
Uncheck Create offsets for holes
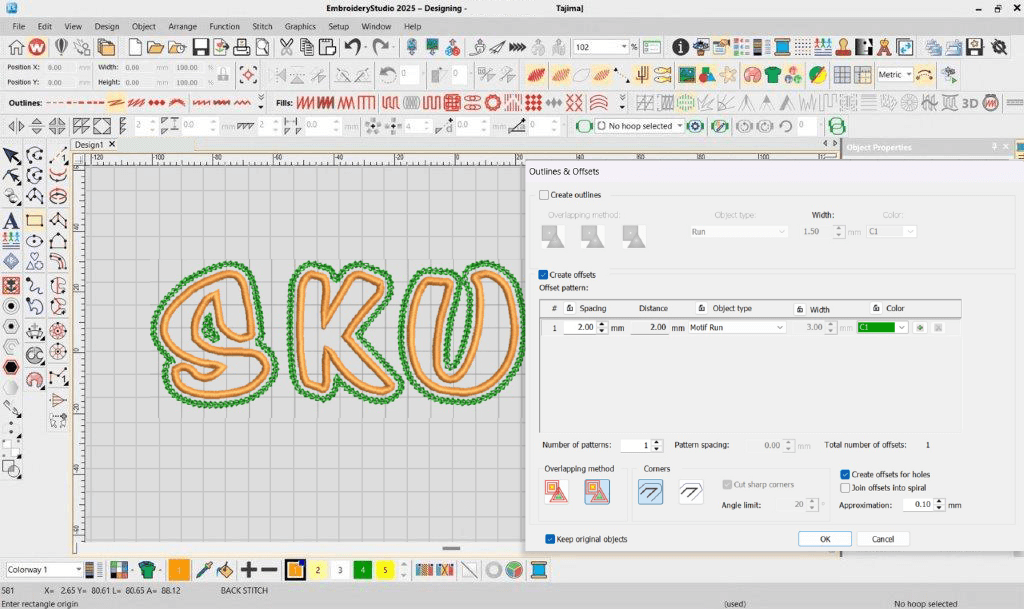(845, 475)
